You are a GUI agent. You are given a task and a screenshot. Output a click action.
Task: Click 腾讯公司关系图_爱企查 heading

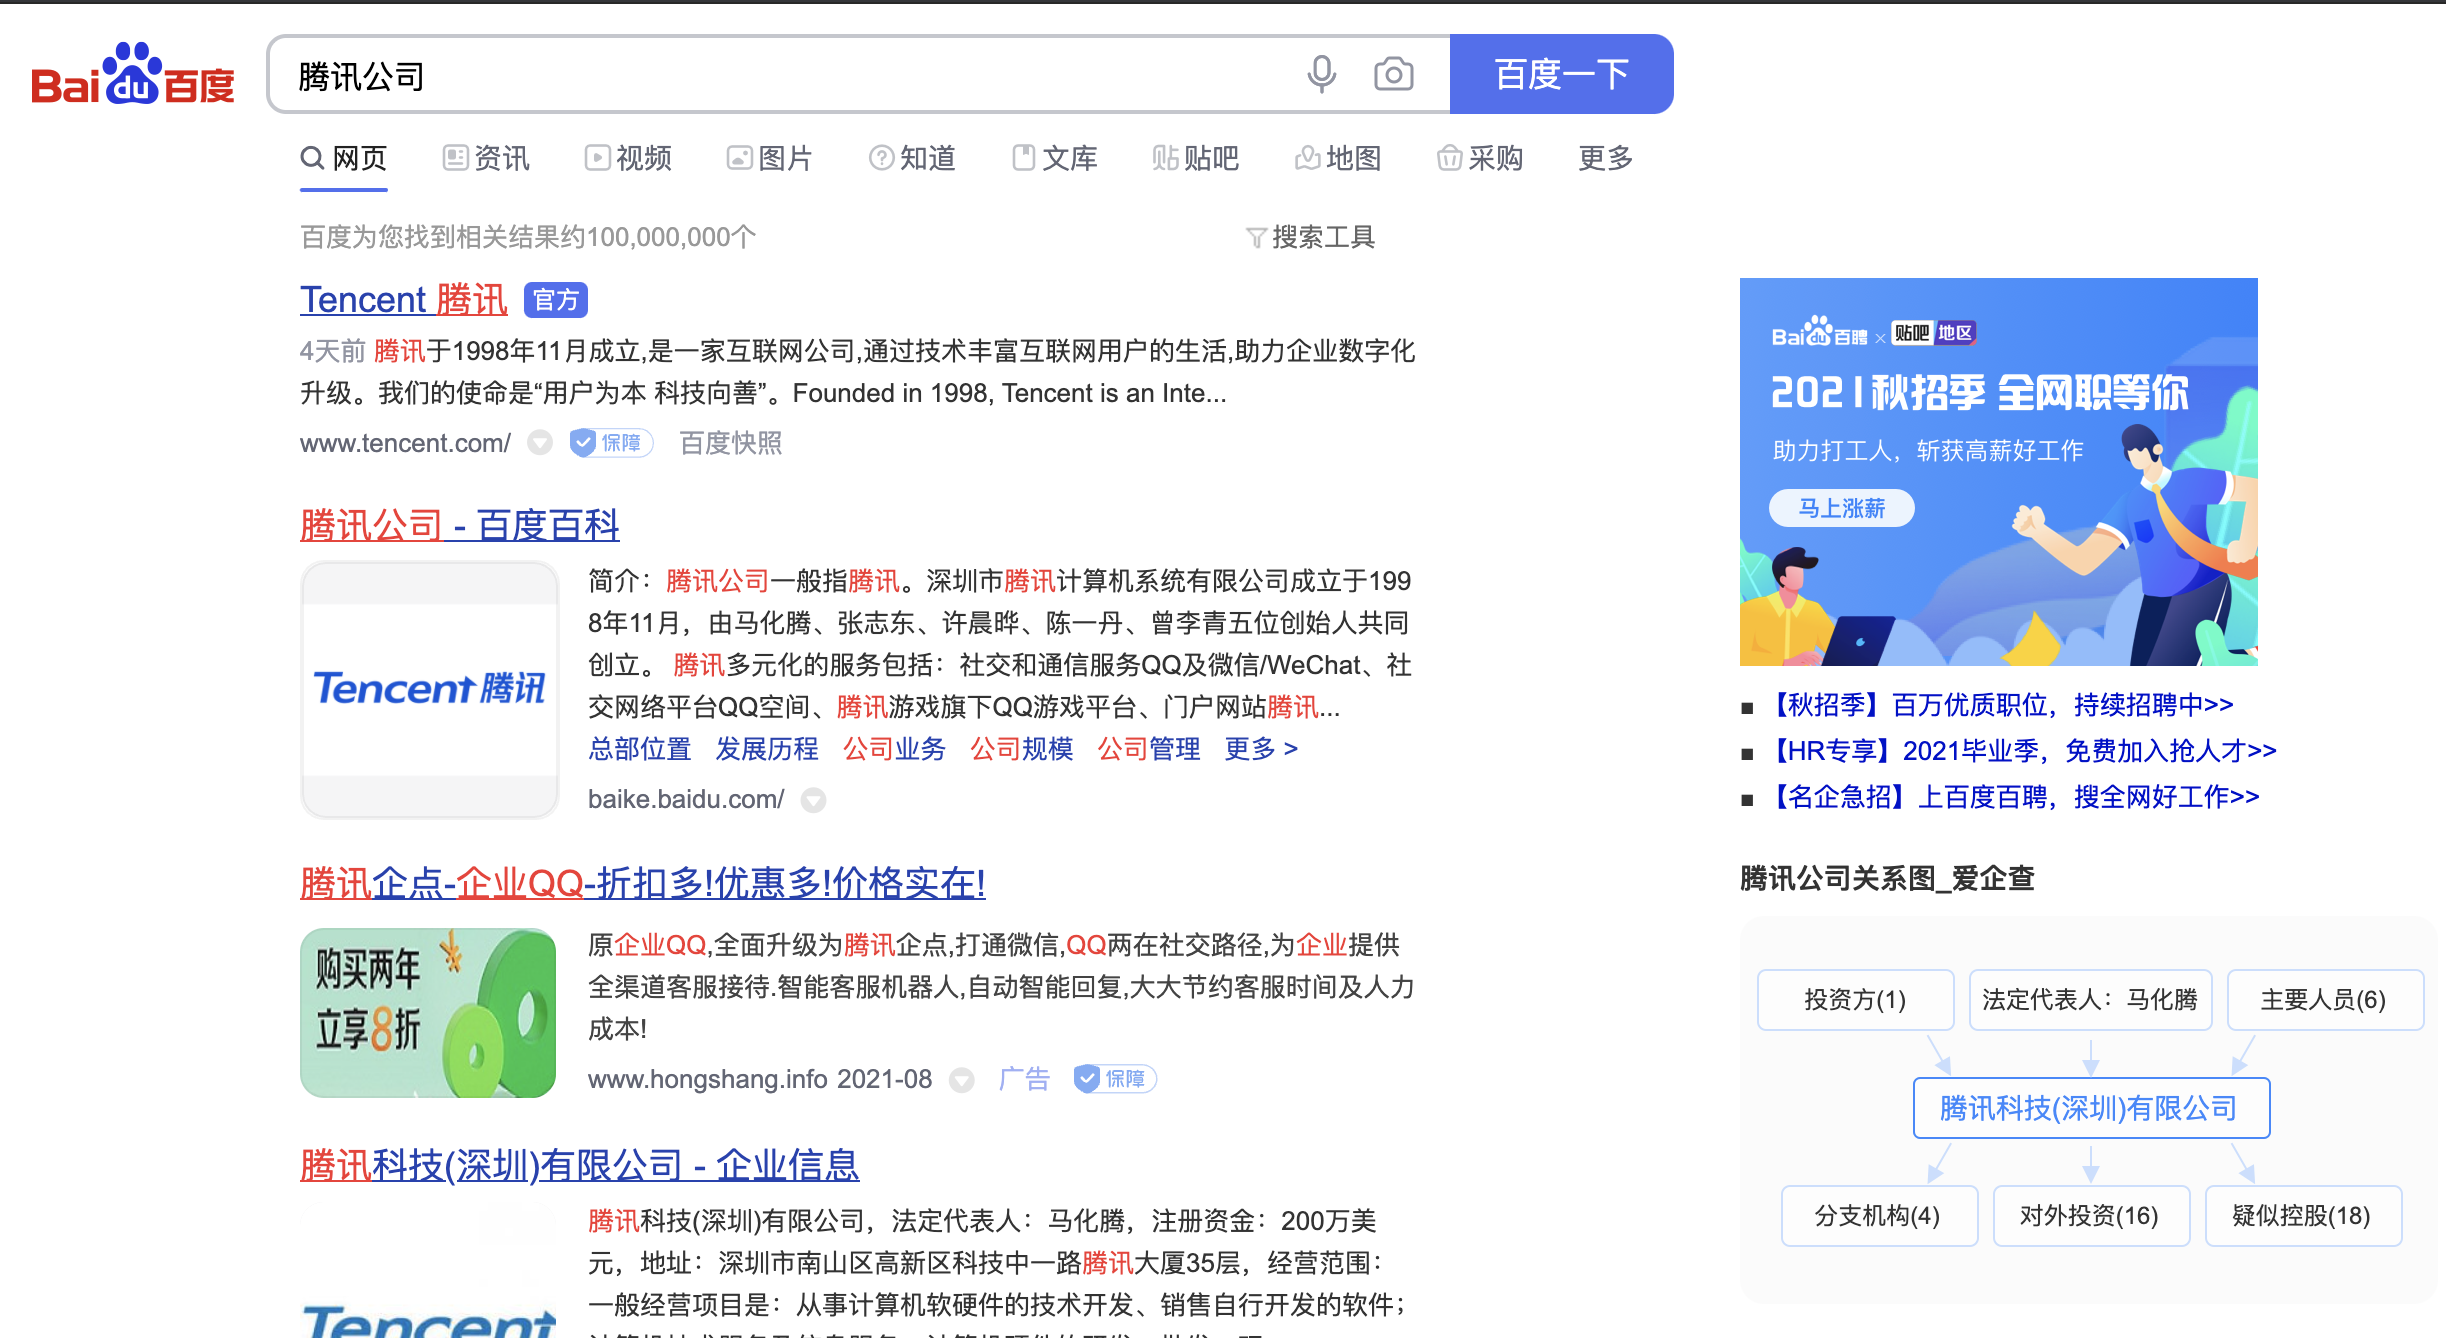[1887, 878]
